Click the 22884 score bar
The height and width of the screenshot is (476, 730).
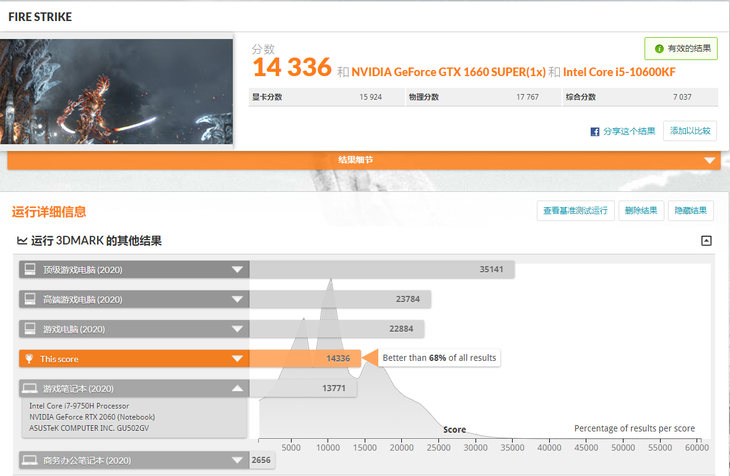tap(337, 329)
